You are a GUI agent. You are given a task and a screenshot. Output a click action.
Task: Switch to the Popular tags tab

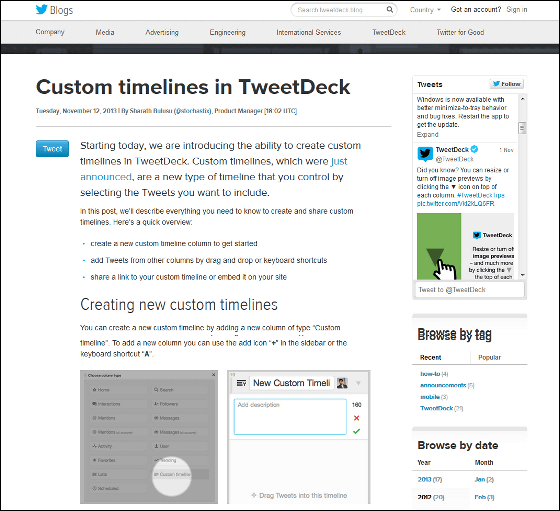(x=489, y=357)
